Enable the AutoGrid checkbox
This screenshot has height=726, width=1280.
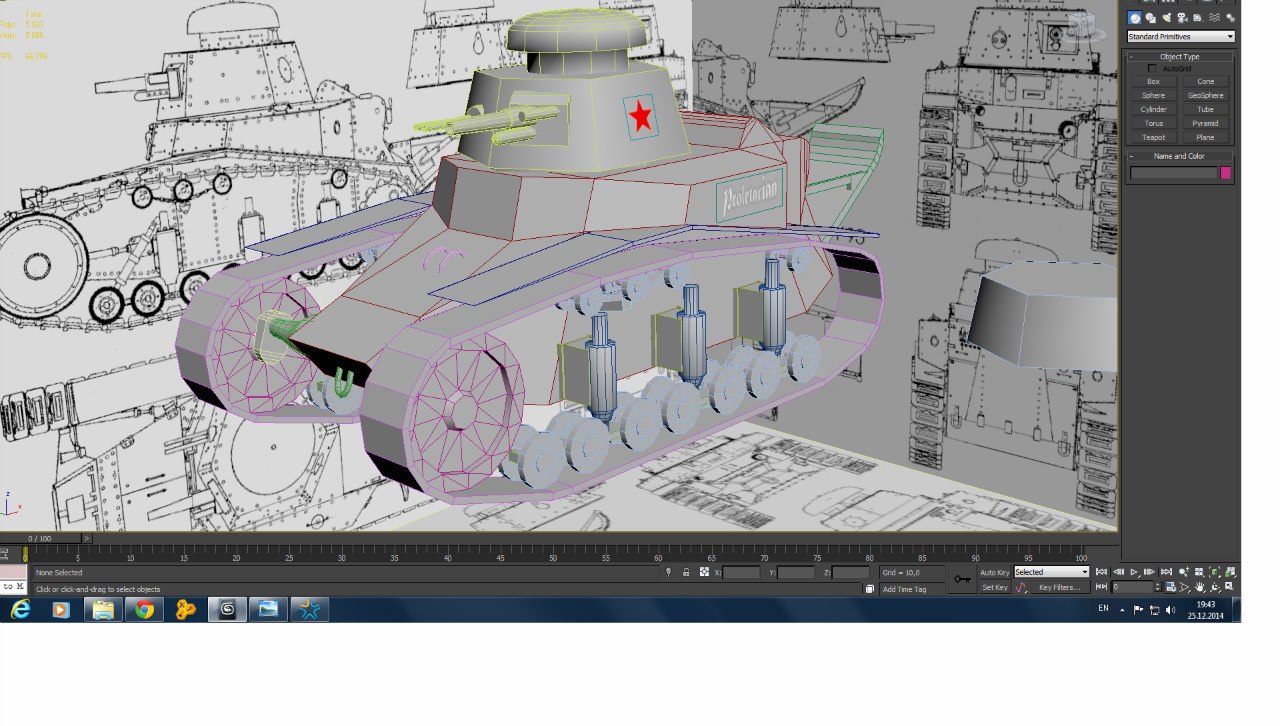pyautogui.click(x=1152, y=69)
